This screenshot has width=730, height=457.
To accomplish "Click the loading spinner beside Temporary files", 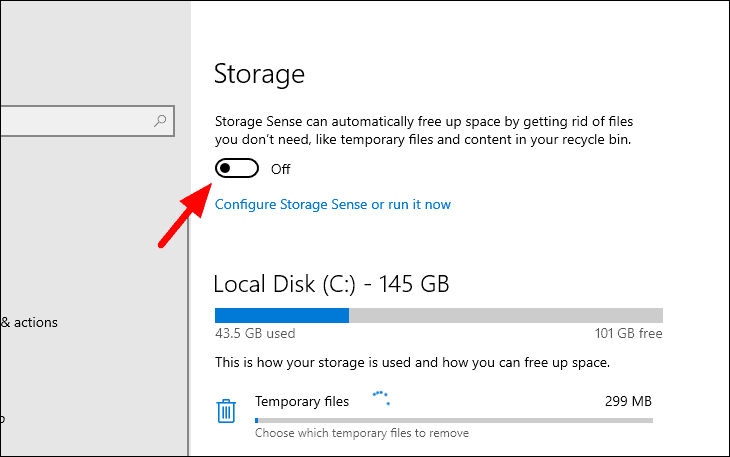I will [x=380, y=400].
